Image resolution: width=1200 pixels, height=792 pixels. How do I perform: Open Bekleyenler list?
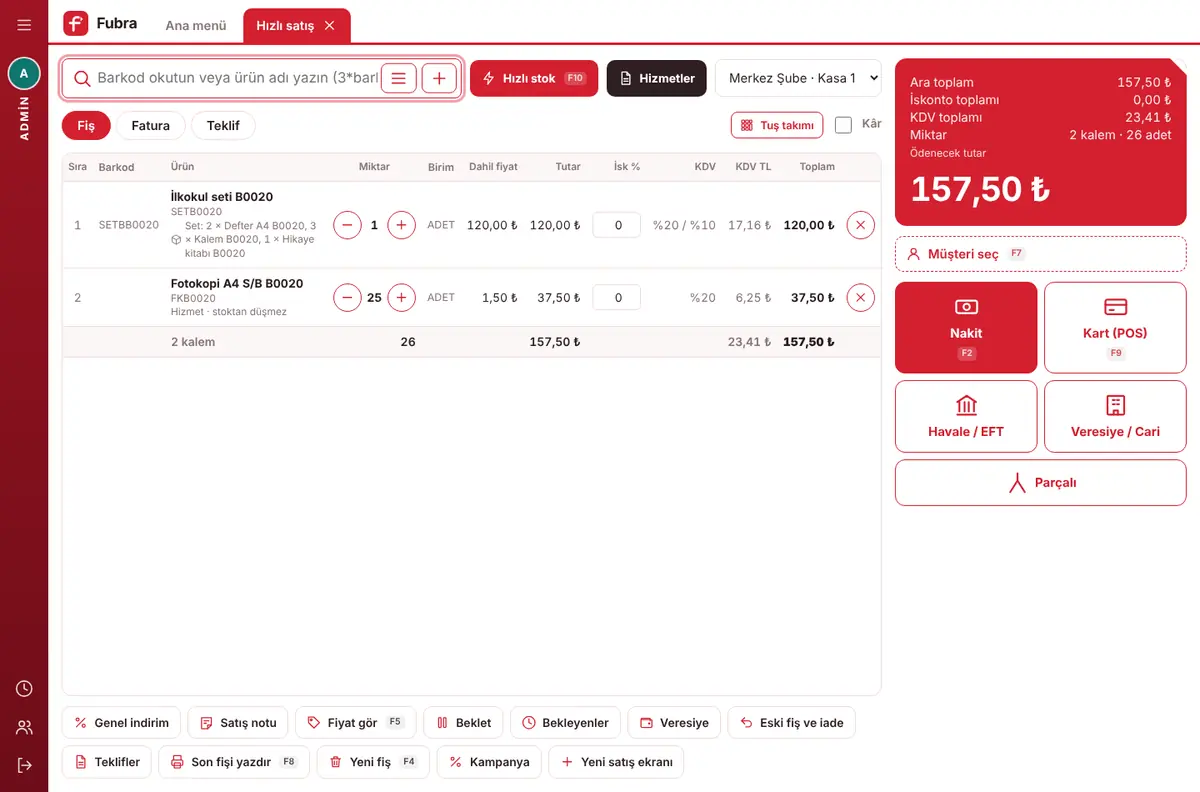pos(565,723)
